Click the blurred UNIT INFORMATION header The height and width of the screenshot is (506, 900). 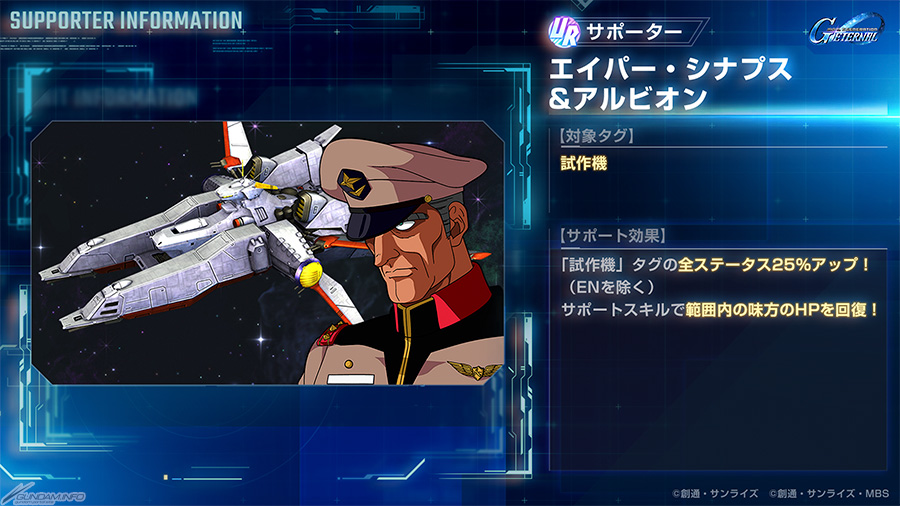tap(115, 96)
